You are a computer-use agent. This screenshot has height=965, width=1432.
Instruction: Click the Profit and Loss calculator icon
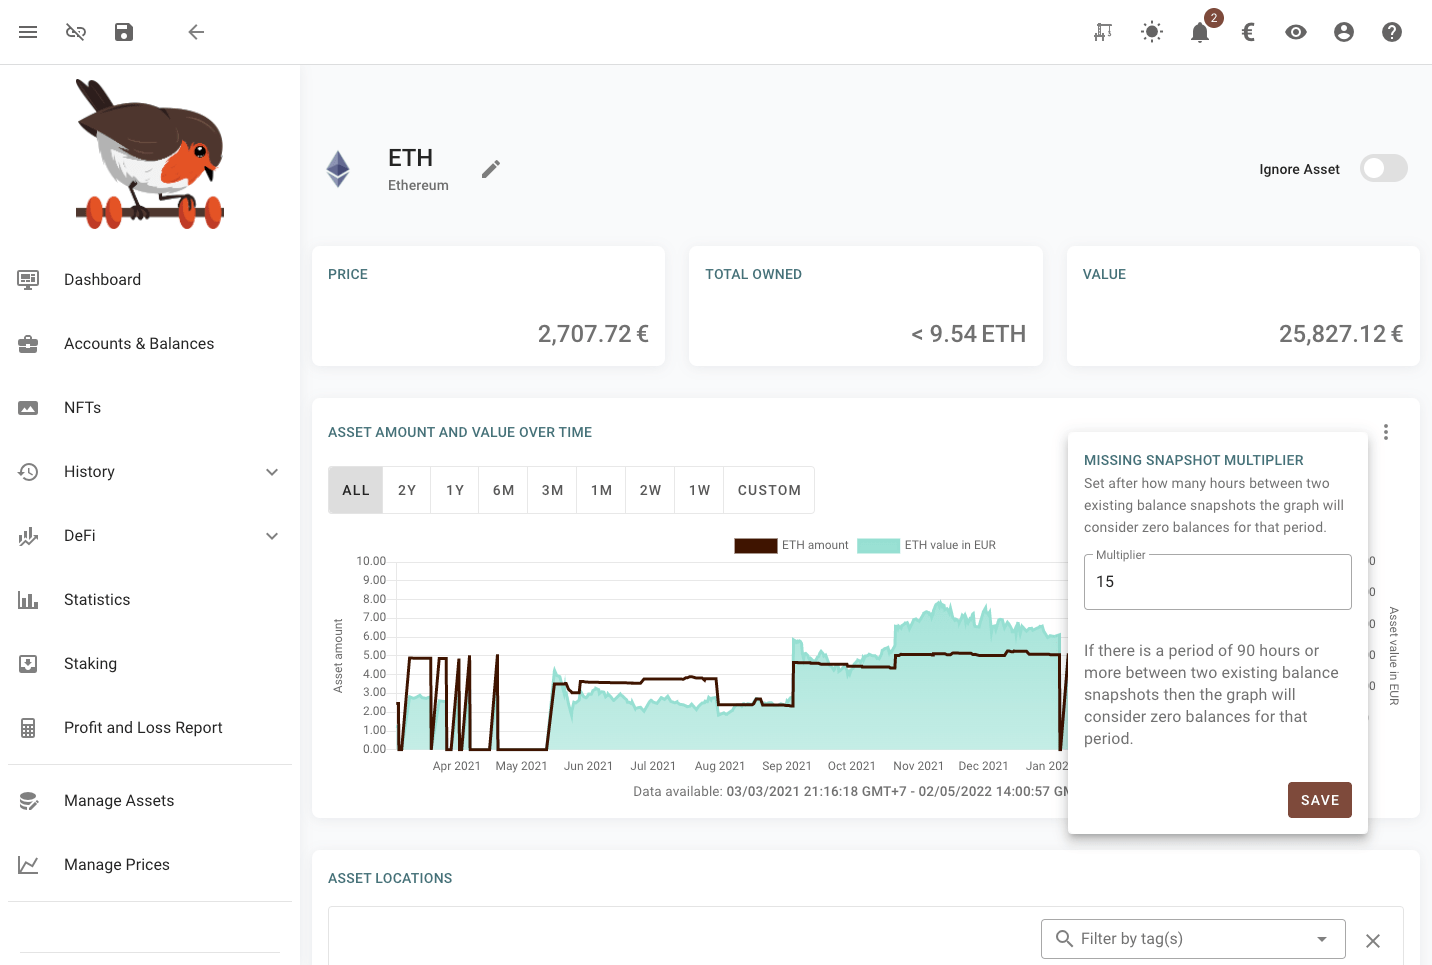[28, 728]
